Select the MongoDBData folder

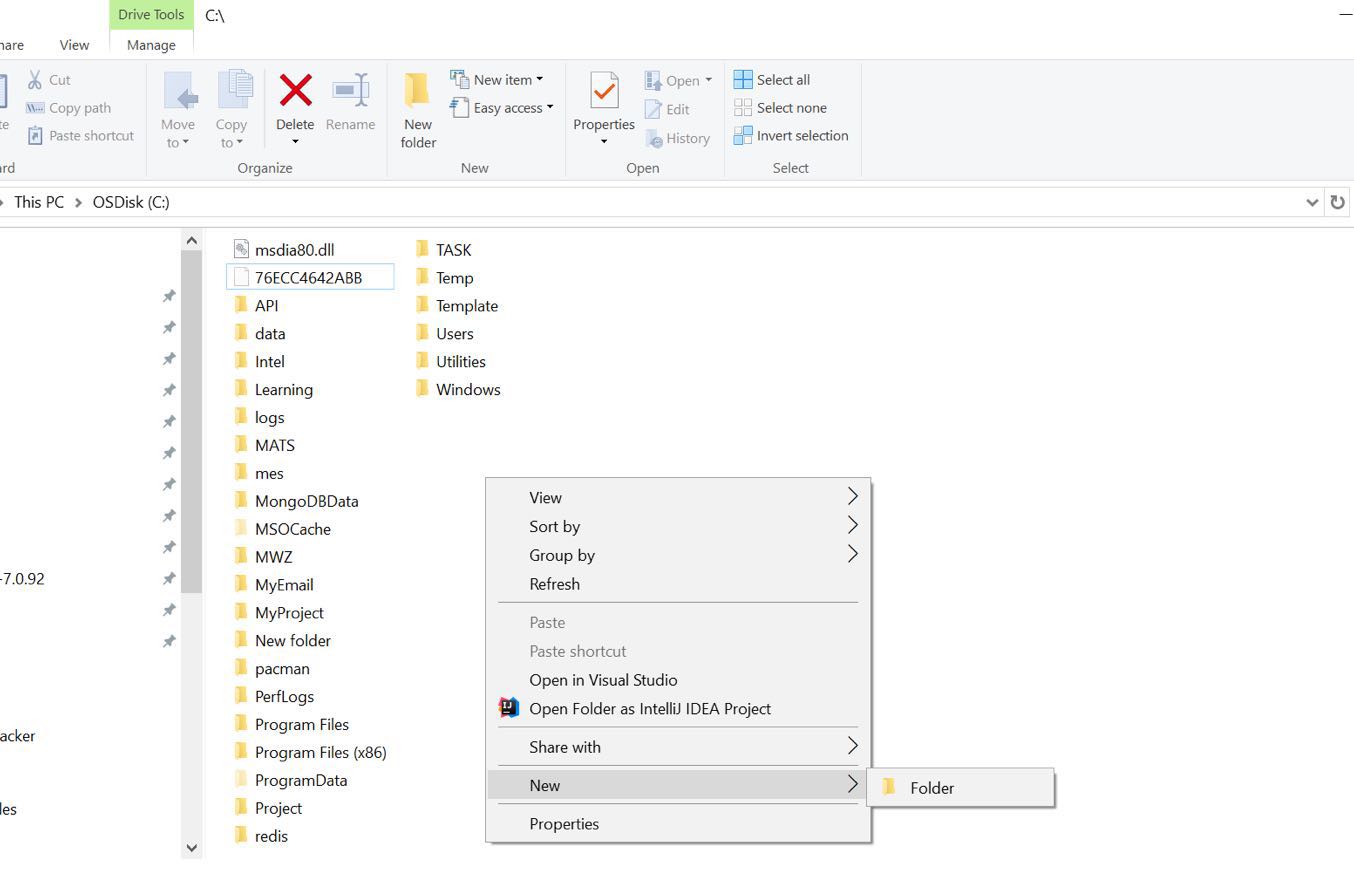[x=295, y=501]
